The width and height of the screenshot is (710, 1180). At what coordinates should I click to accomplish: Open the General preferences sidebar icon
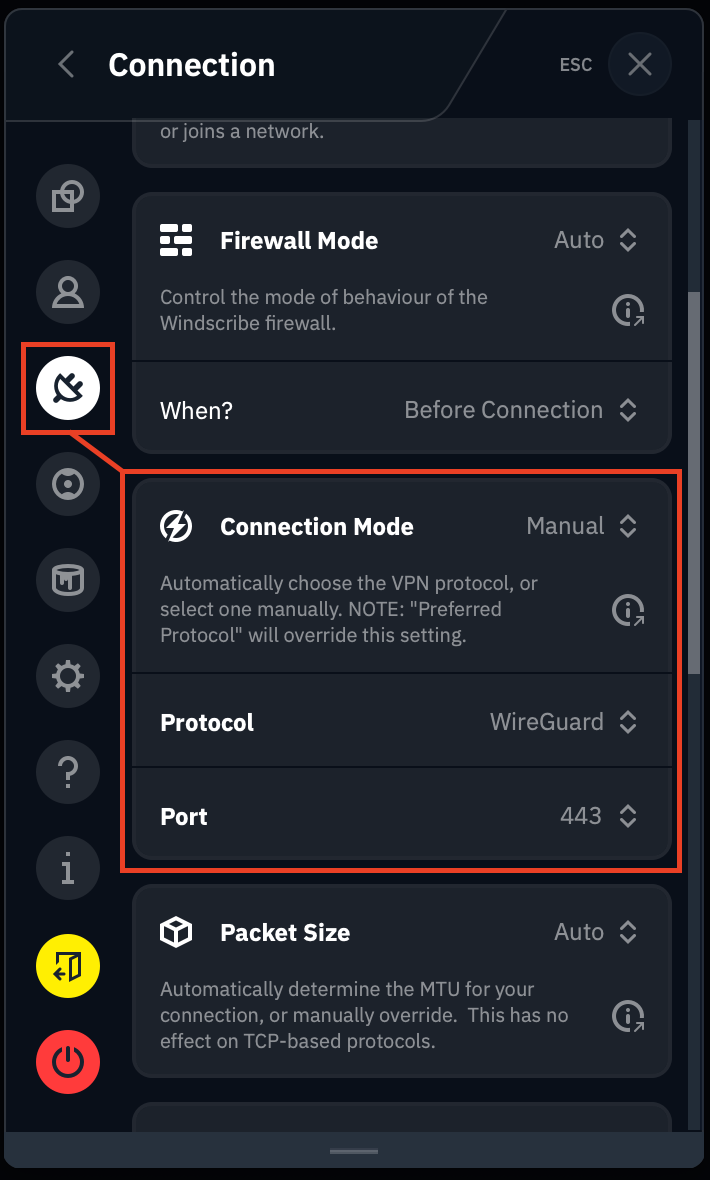[68, 195]
